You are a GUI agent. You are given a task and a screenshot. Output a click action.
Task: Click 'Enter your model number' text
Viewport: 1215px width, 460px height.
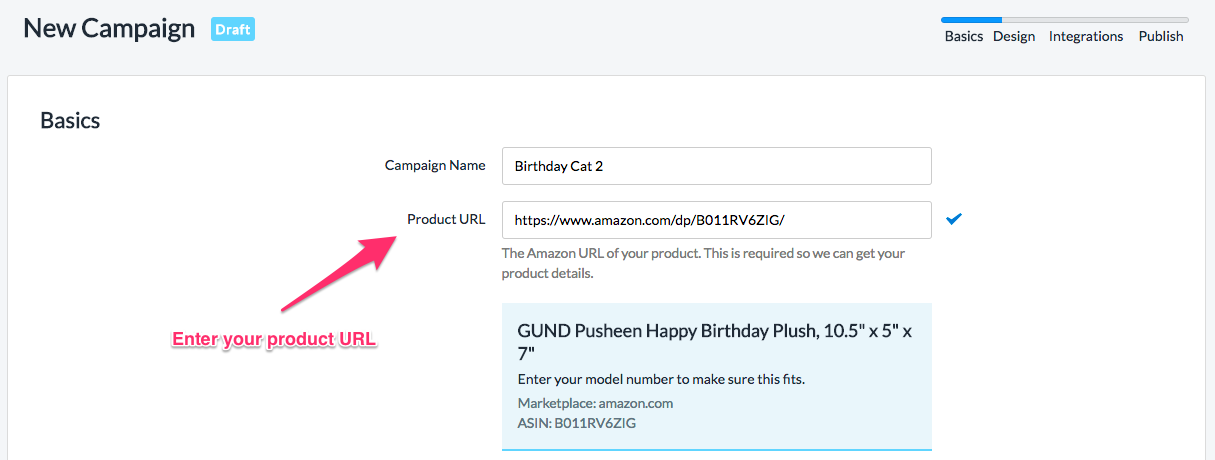click(661, 379)
